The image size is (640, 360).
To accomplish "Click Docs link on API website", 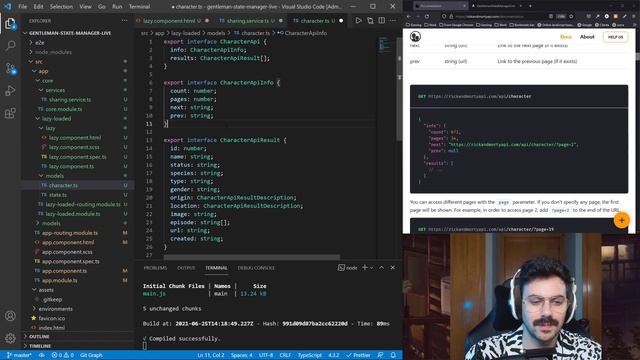I will 566,37.
